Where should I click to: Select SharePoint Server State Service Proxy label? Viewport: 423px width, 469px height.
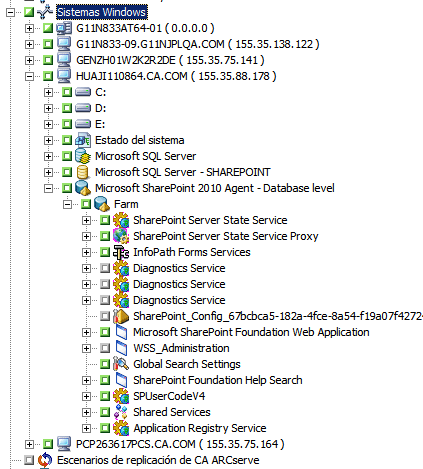click(226, 236)
